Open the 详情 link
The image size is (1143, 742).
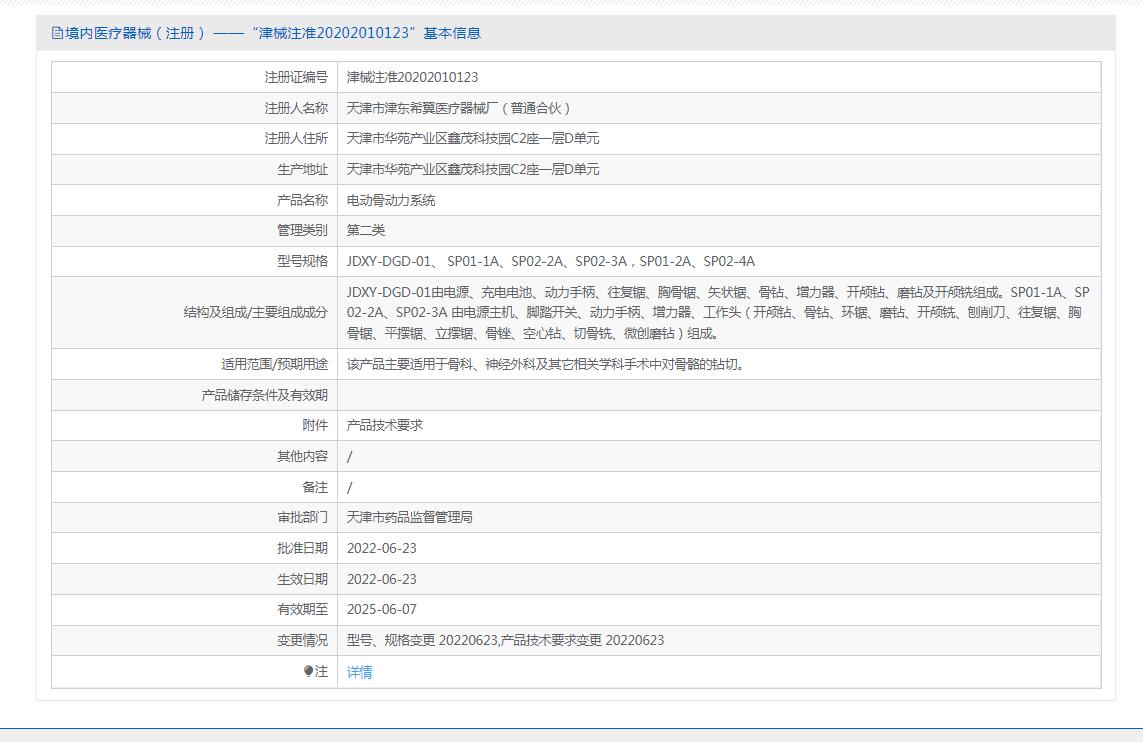click(359, 672)
